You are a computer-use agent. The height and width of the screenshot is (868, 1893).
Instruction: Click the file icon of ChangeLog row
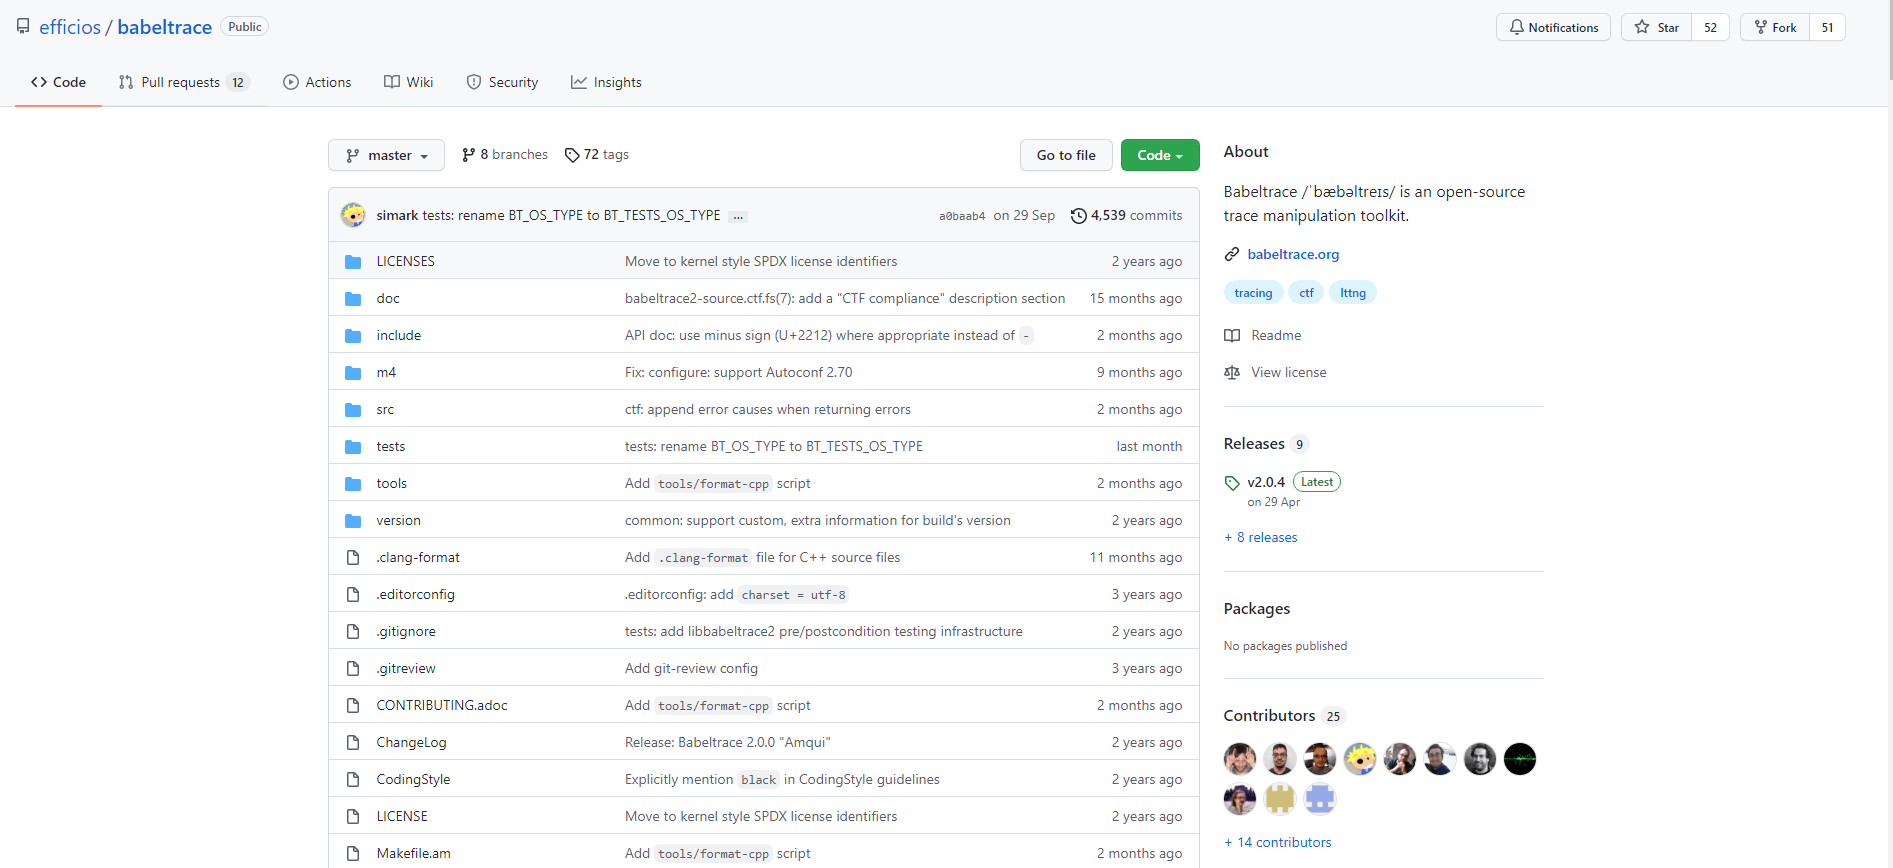click(x=353, y=743)
